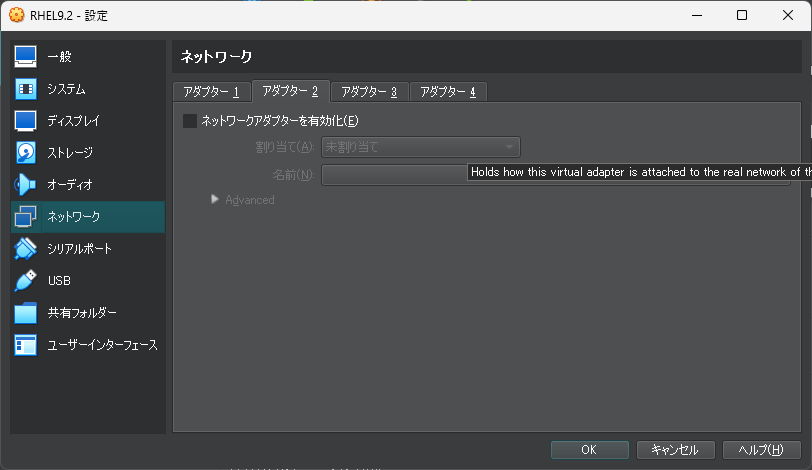Switch to the アダプター 1 tab
Image resolution: width=812 pixels, height=470 pixels.
pyautogui.click(x=211, y=92)
